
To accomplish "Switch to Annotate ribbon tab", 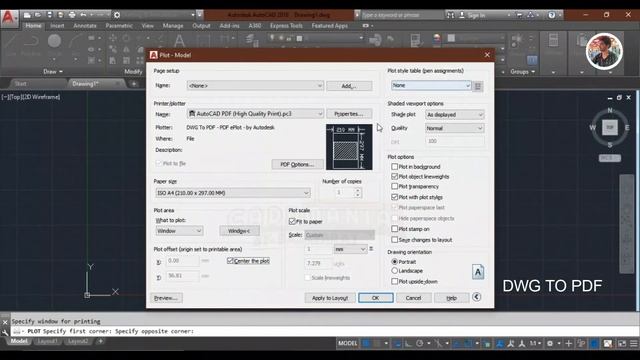I will pyautogui.click(x=85, y=26).
